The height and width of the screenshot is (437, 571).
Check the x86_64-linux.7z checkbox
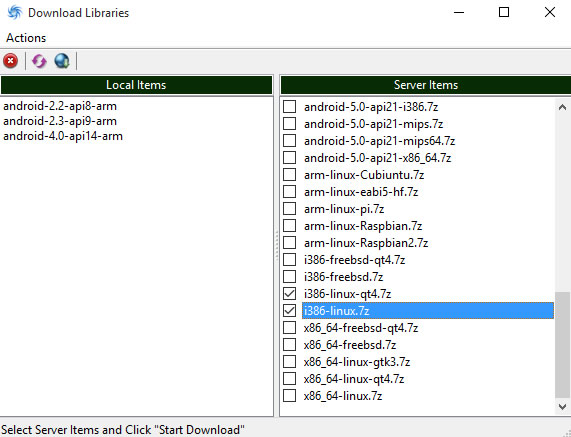click(x=290, y=396)
